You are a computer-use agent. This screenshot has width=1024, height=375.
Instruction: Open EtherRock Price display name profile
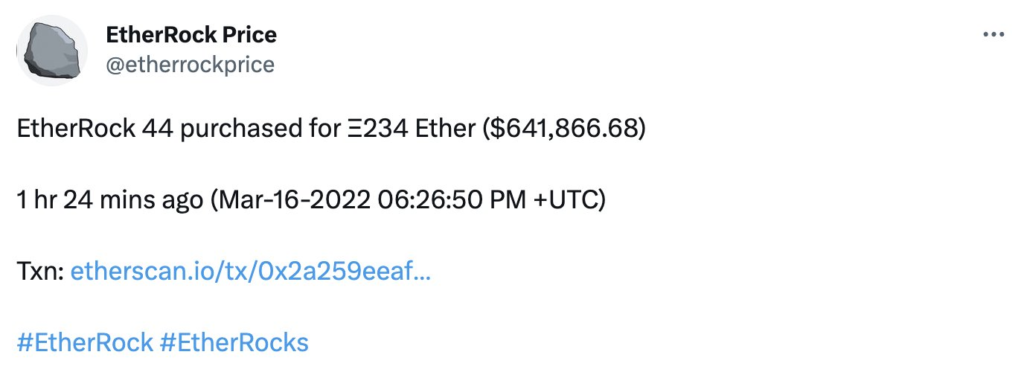pos(191,35)
